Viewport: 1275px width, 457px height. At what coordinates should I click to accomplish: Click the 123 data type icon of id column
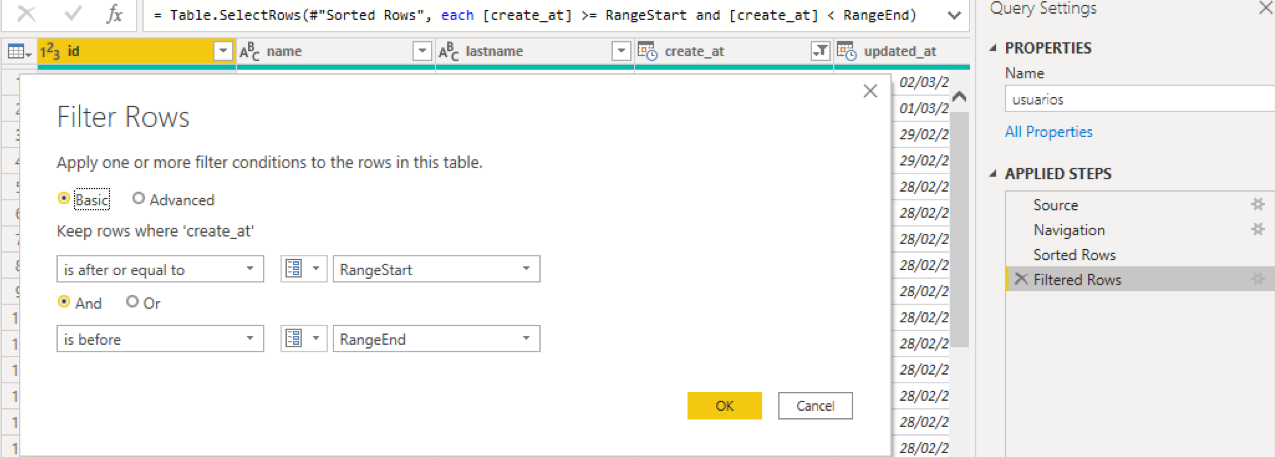pyautogui.click(x=50, y=51)
